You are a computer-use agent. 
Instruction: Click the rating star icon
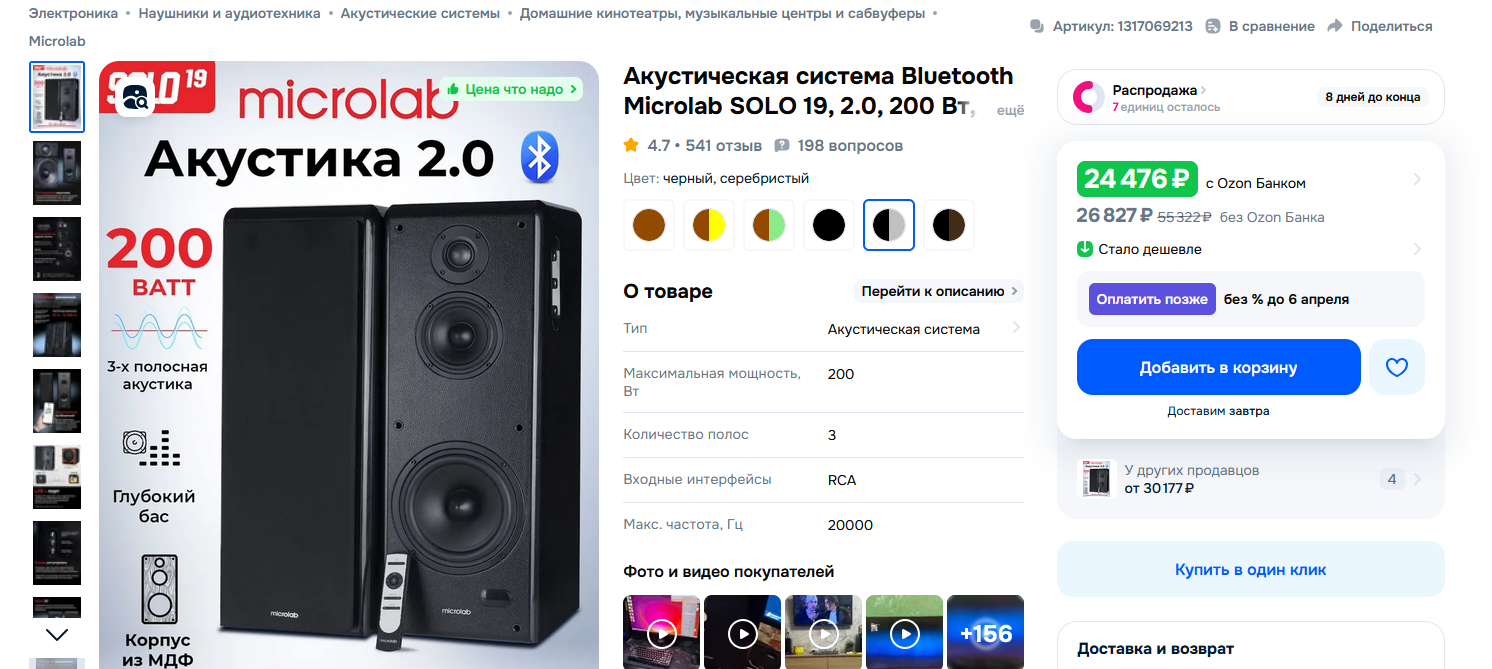click(631, 145)
